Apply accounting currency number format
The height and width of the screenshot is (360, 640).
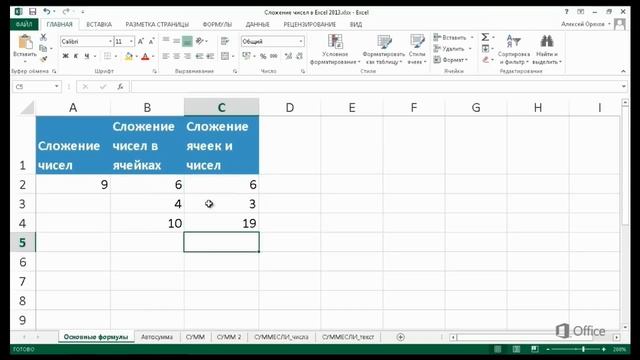click(x=246, y=56)
